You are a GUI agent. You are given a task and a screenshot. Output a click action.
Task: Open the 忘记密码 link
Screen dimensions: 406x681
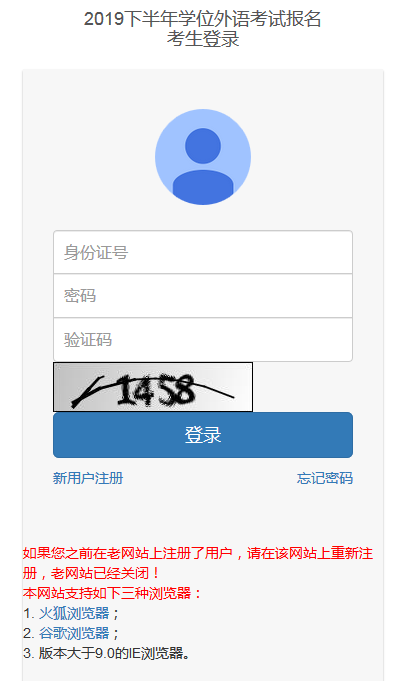pyautogui.click(x=325, y=478)
